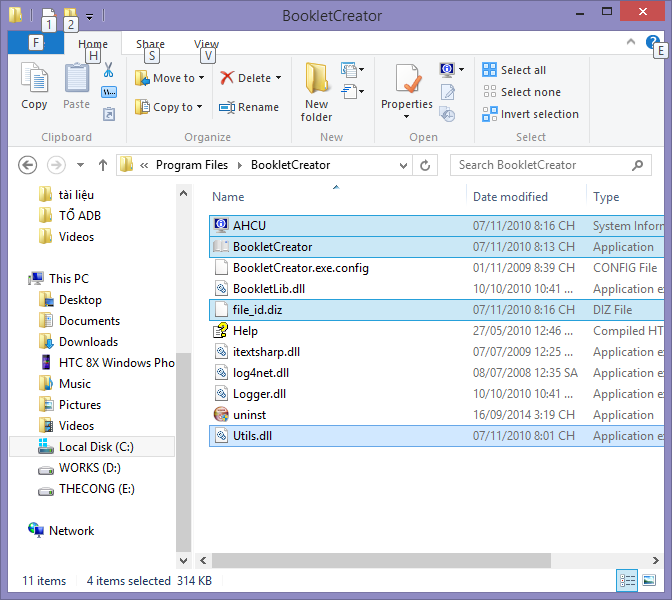The width and height of the screenshot is (672, 600).
Task: Click navigation pane scroll down arrow
Action: [x=183, y=560]
